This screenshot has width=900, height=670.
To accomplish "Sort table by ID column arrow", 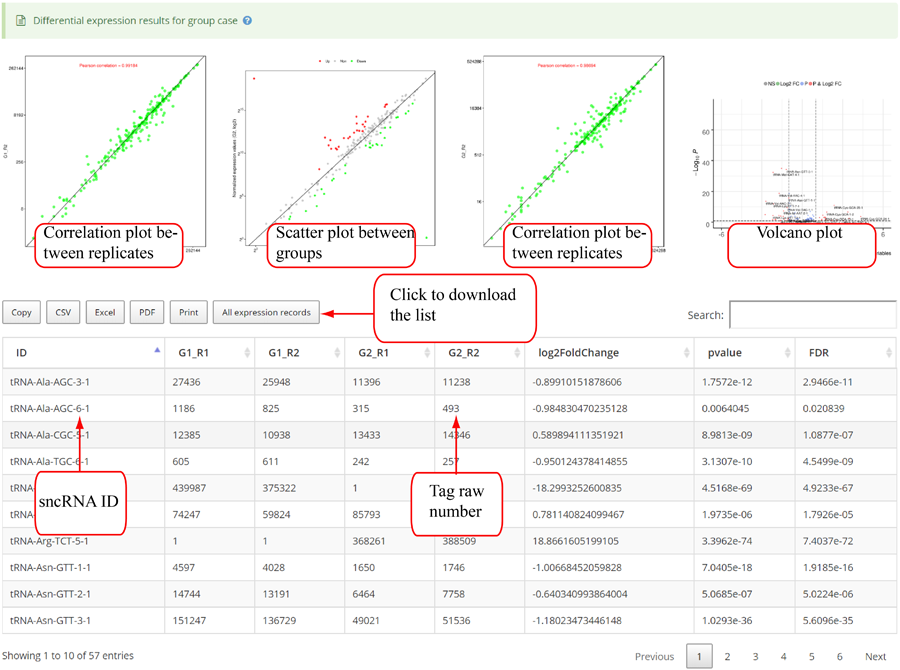I will point(156,351).
